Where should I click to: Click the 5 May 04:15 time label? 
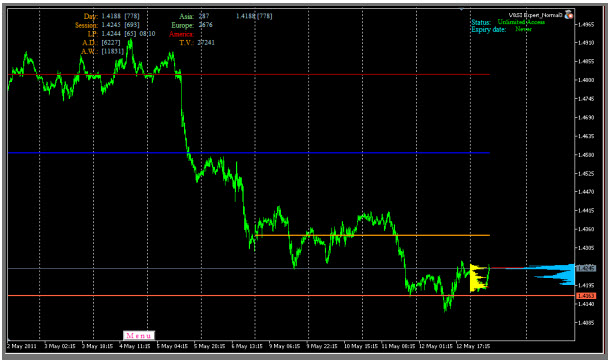tap(172, 346)
